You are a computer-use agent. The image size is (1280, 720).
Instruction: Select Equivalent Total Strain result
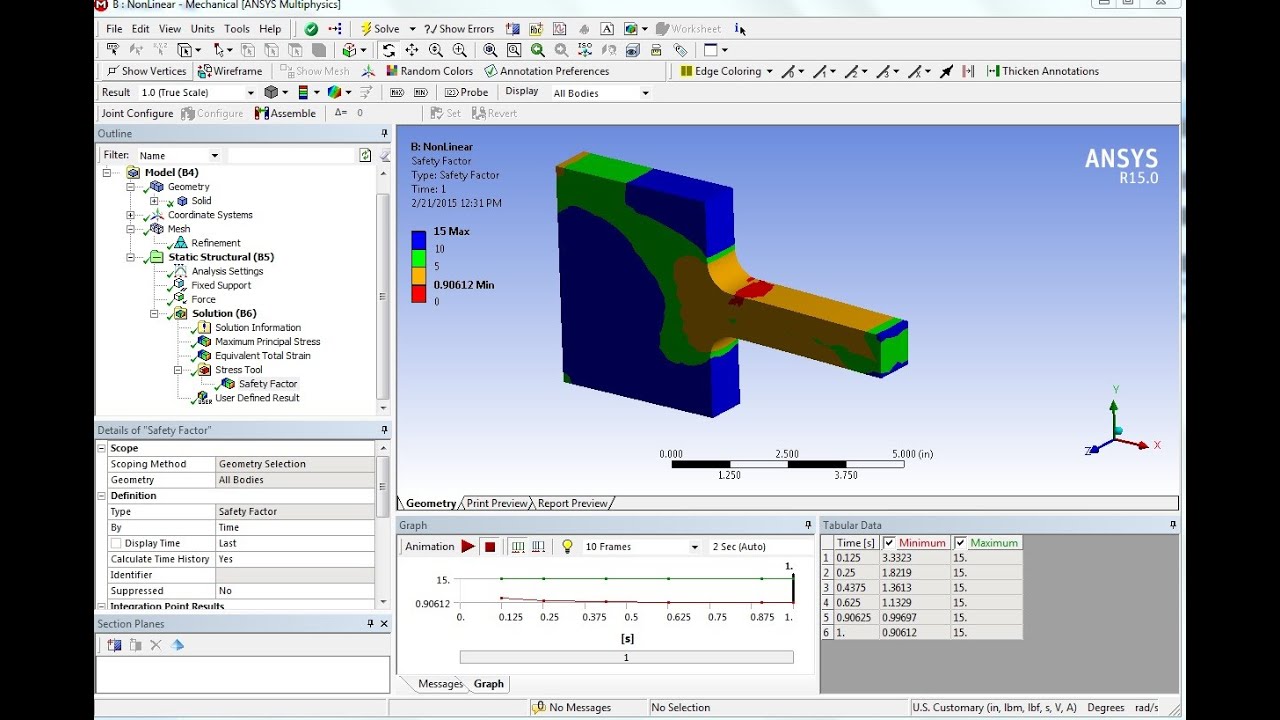(x=262, y=356)
